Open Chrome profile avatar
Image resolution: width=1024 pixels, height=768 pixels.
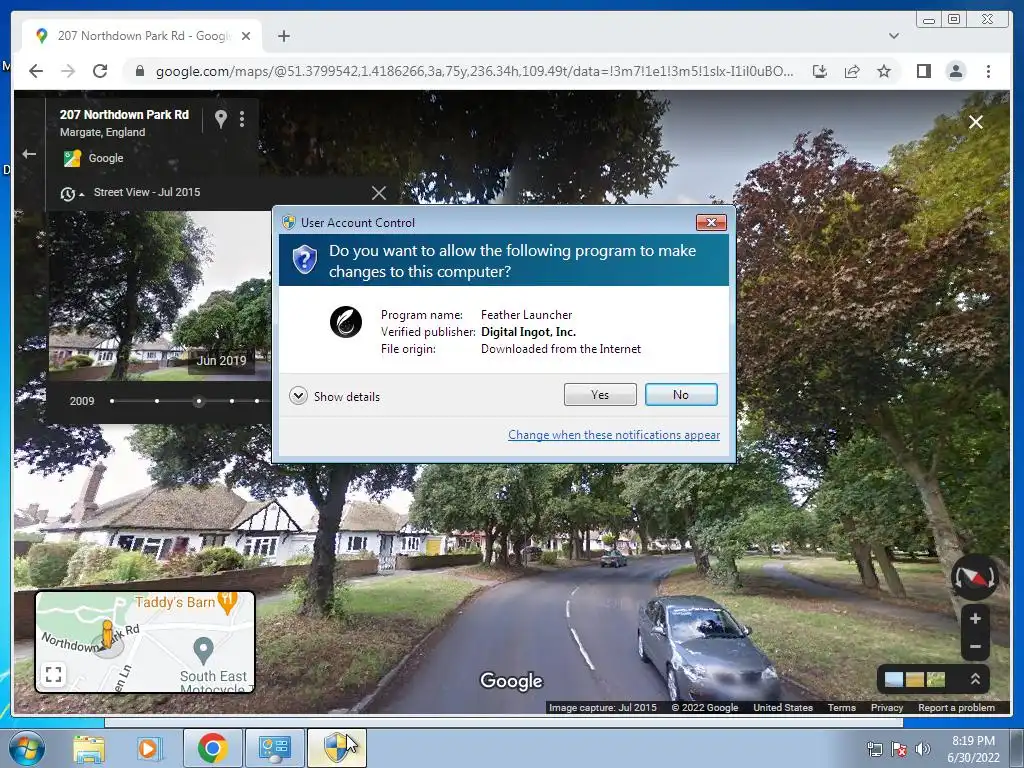coord(955,71)
